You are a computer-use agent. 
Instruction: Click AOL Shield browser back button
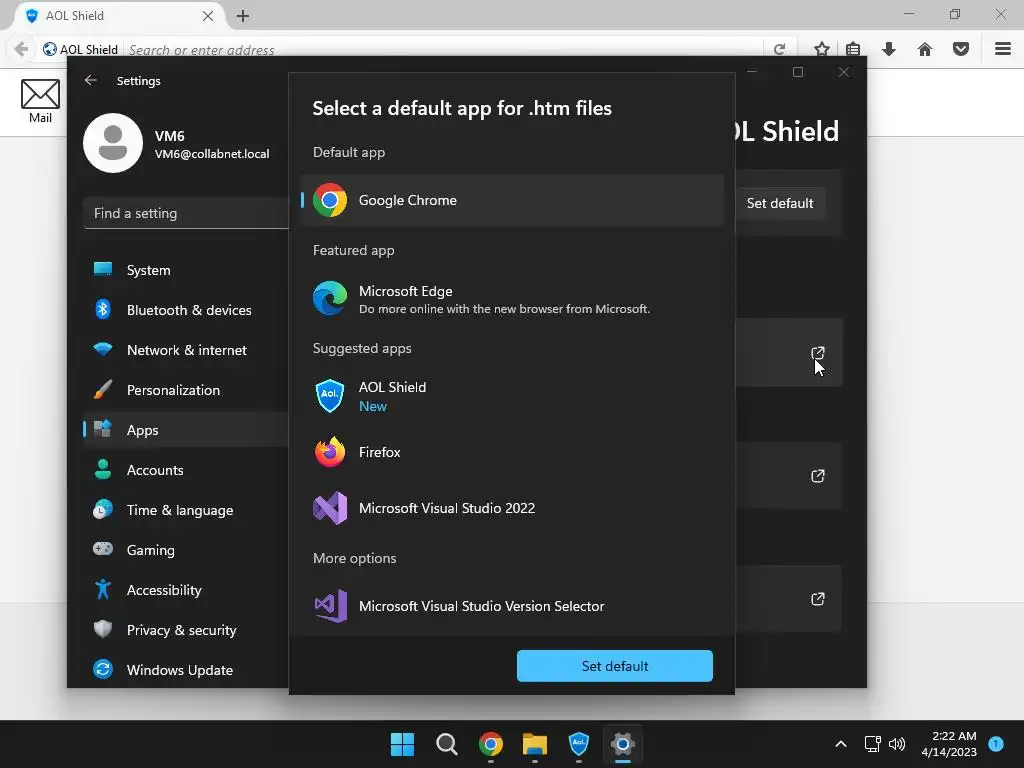point(21,49)
